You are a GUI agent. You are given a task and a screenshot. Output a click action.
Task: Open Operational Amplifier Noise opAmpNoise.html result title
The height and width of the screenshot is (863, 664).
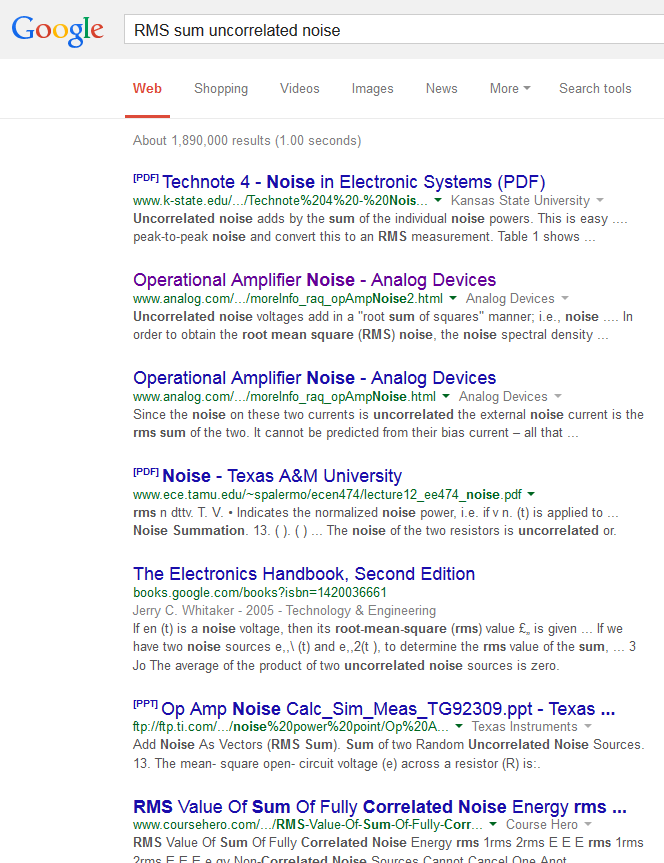[x=314, y=378]
